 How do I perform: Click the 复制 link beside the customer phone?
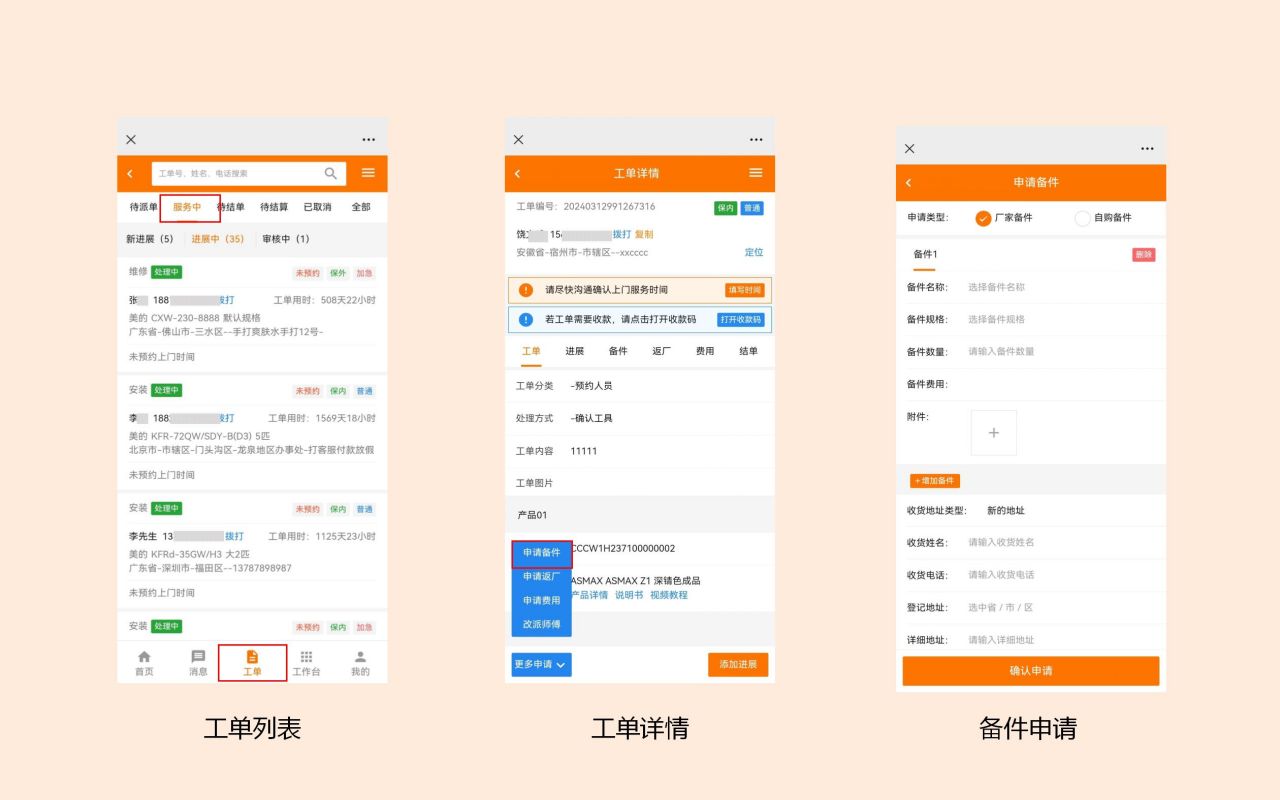coord(644,234)
